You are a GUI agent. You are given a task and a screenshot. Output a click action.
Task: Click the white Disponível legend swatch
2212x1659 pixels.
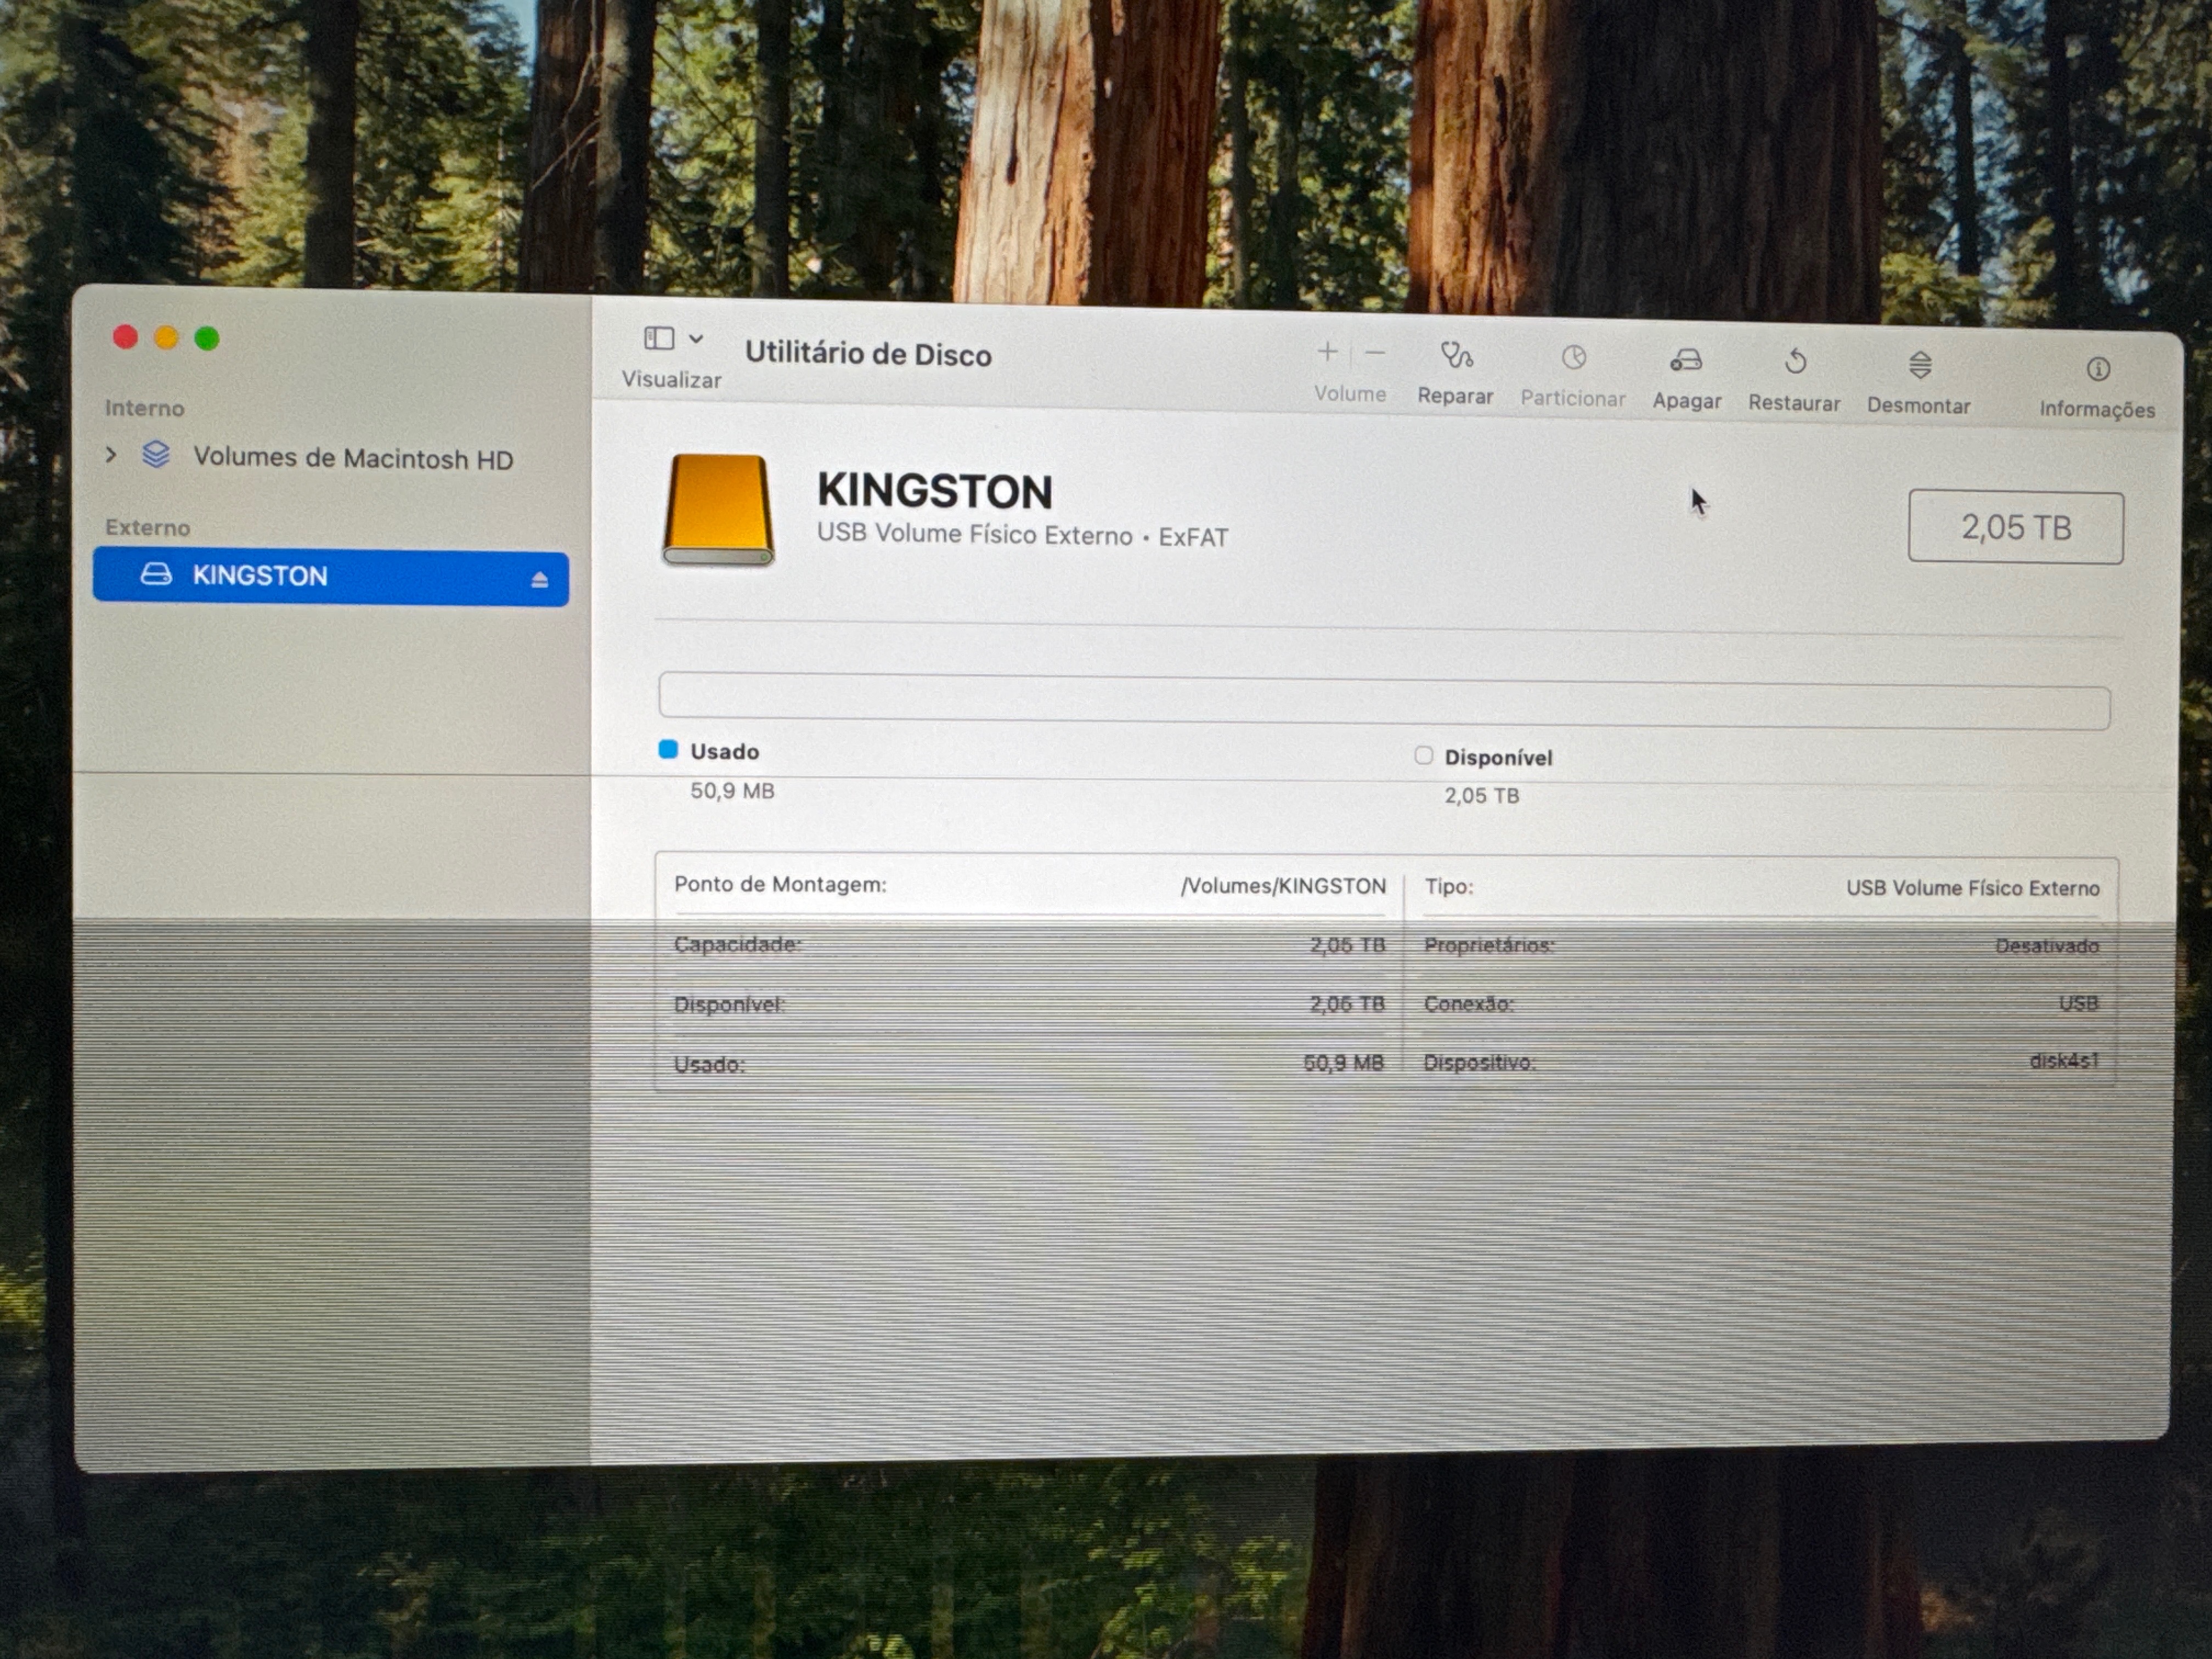pyautogui.click(x=1423, y=756)
